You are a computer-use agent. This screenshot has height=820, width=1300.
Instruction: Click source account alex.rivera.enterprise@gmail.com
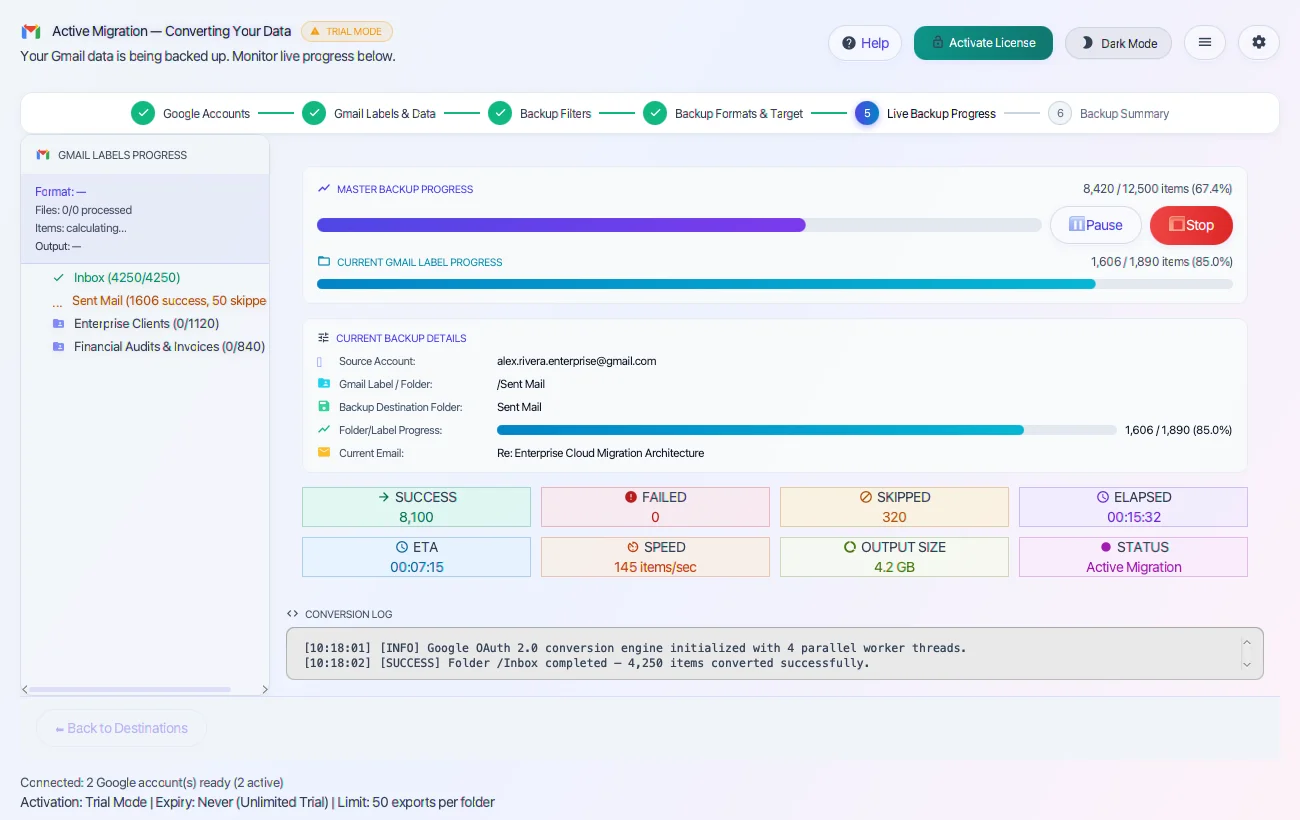(577, 361)
